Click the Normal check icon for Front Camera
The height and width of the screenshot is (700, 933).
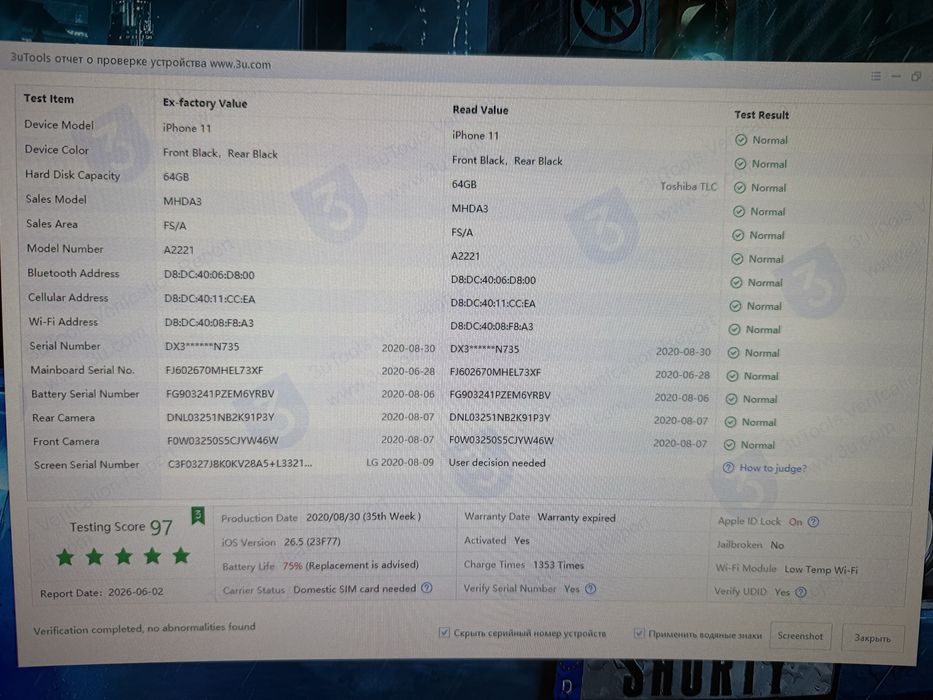click(730, 445)
